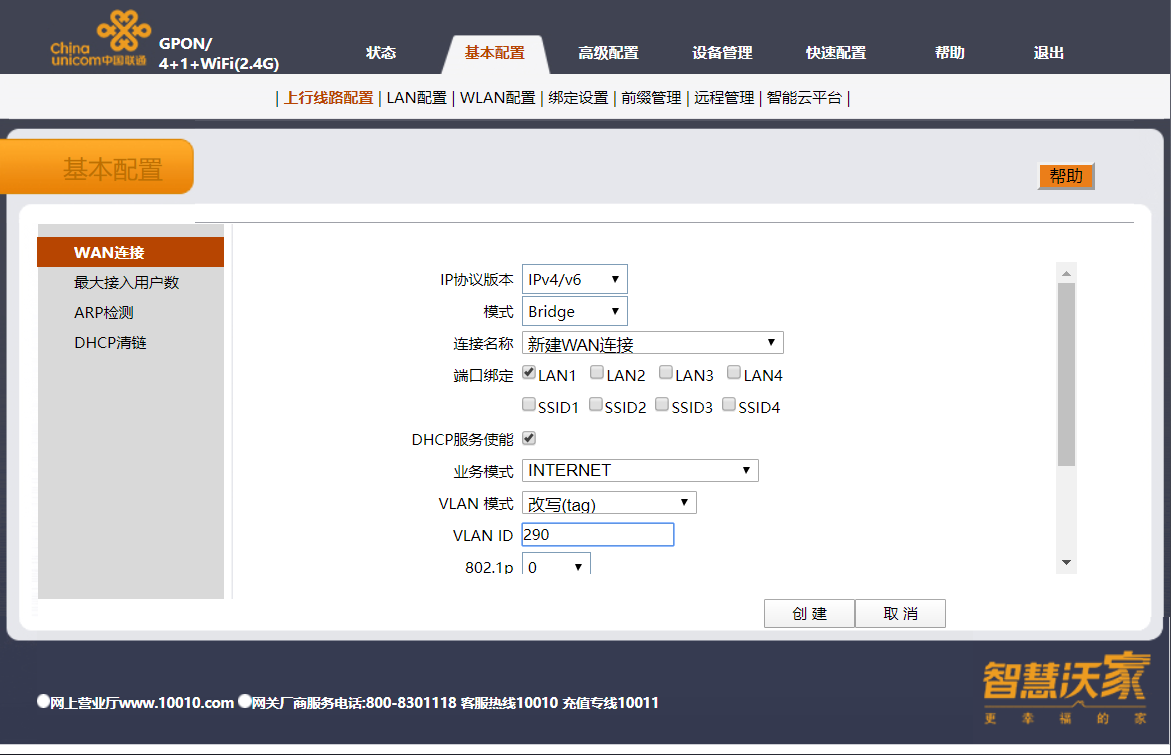Check the LAN3 port binding
Screen dimensions: 1171x755
pos(665,372)
